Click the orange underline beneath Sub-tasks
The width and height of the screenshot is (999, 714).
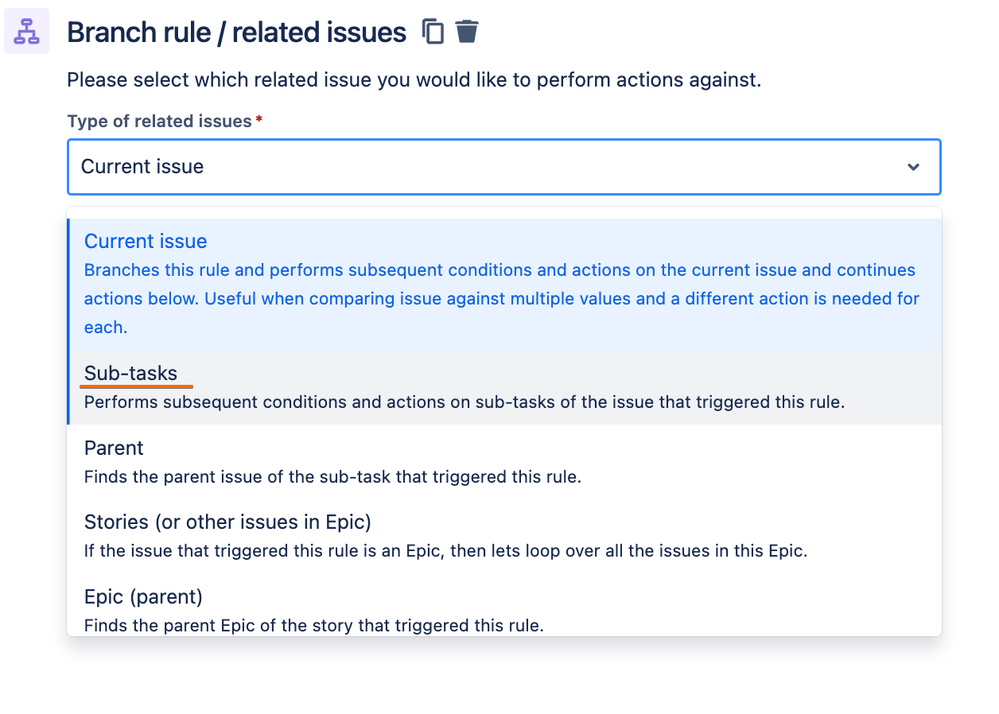(x=136, y=386)
